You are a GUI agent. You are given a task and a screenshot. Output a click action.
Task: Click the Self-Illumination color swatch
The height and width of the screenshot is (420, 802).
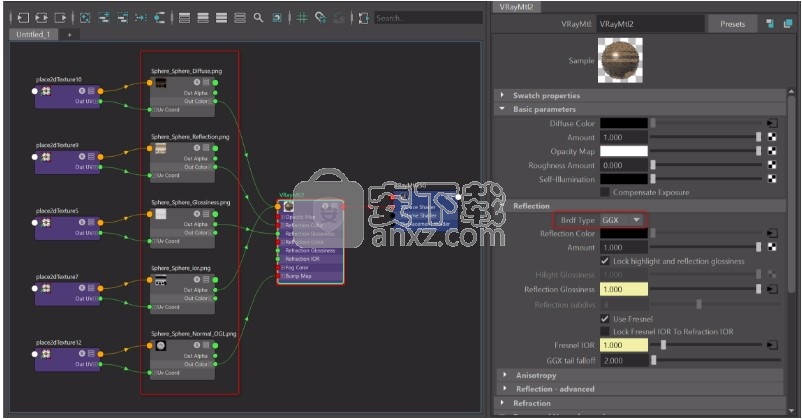coord(623,179)
